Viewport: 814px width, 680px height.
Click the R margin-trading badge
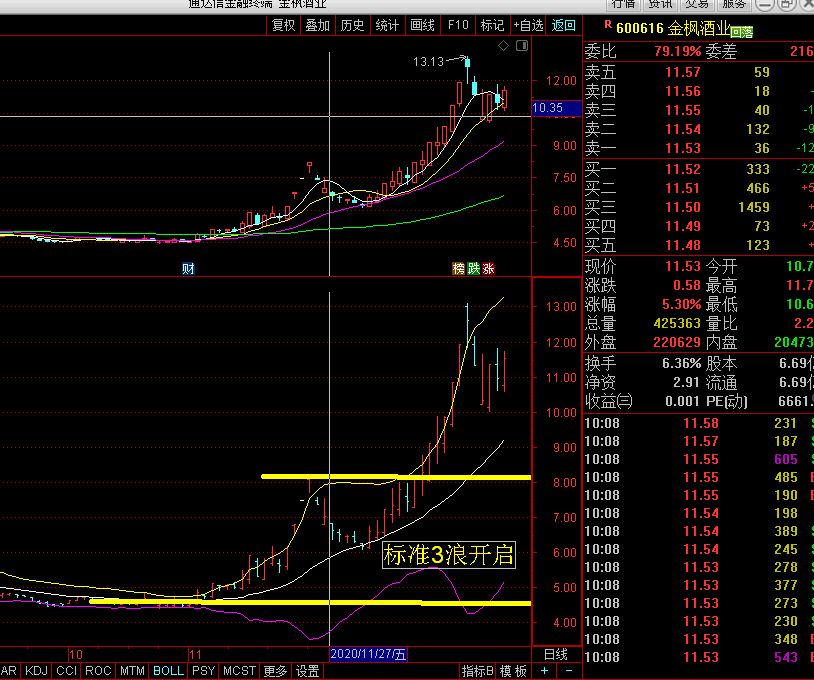point(608,24)
